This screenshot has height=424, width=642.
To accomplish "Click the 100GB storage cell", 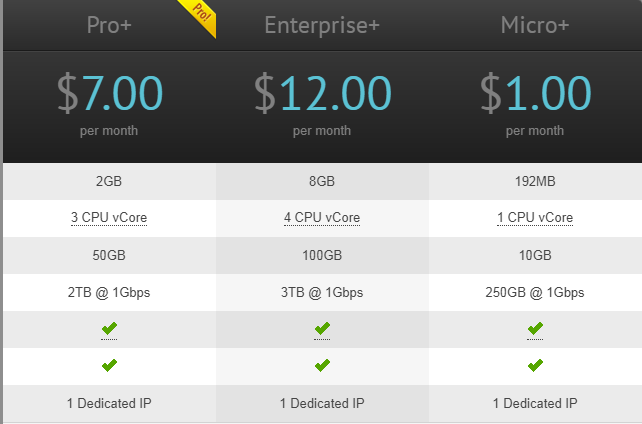I will tap(322, 255).
